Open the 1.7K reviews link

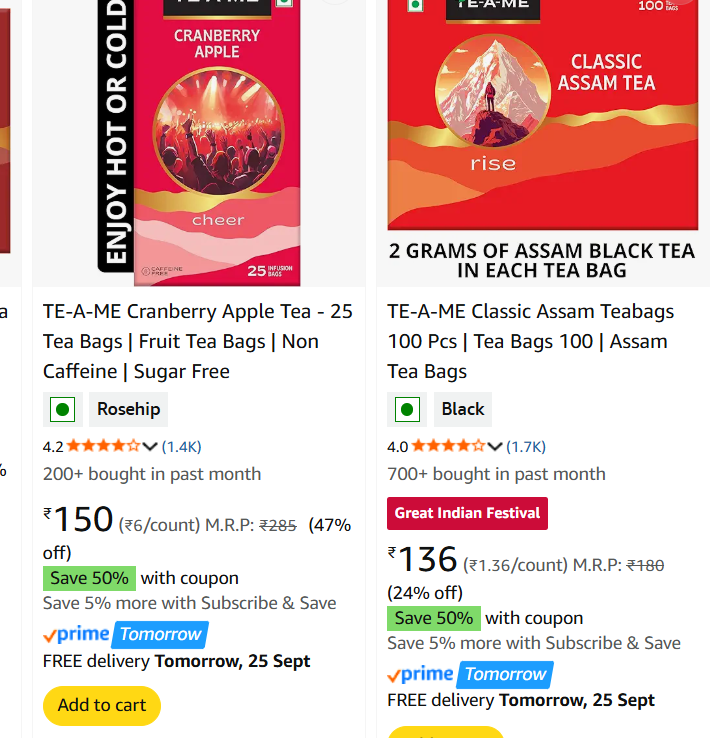pyautogui.click(x=526, y=446)
